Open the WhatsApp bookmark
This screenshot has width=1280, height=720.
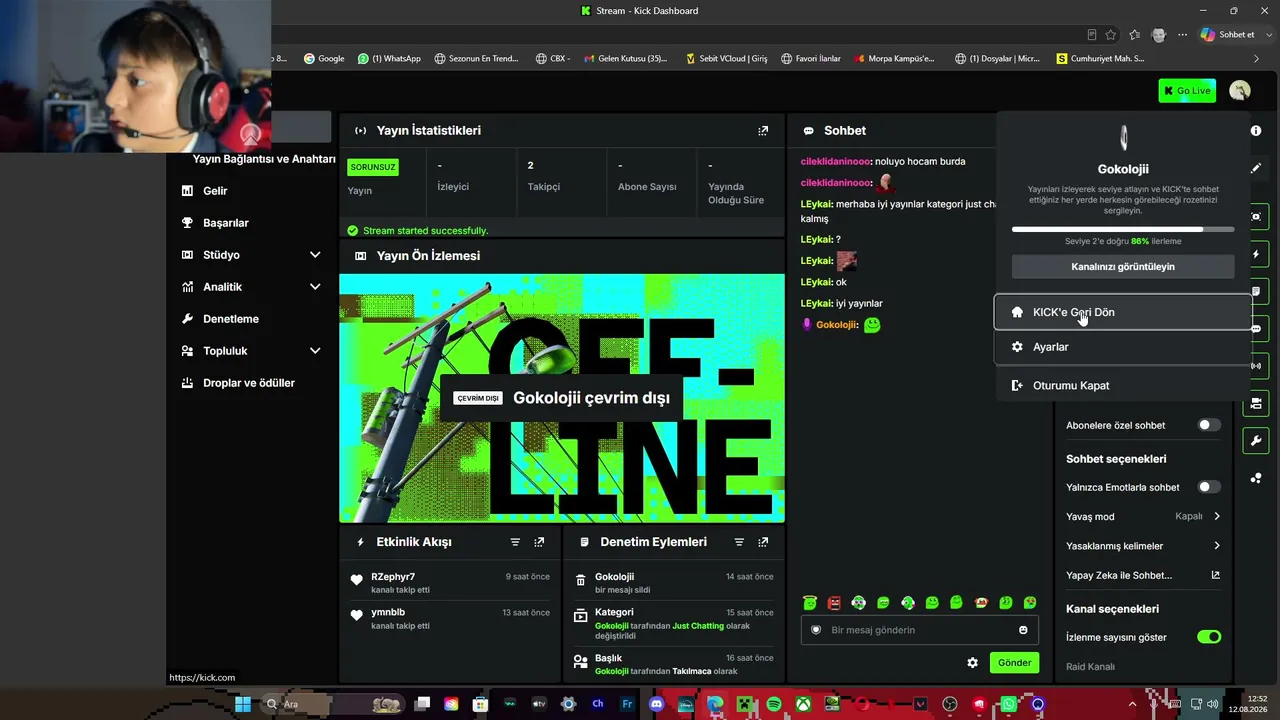coord(389,59)
